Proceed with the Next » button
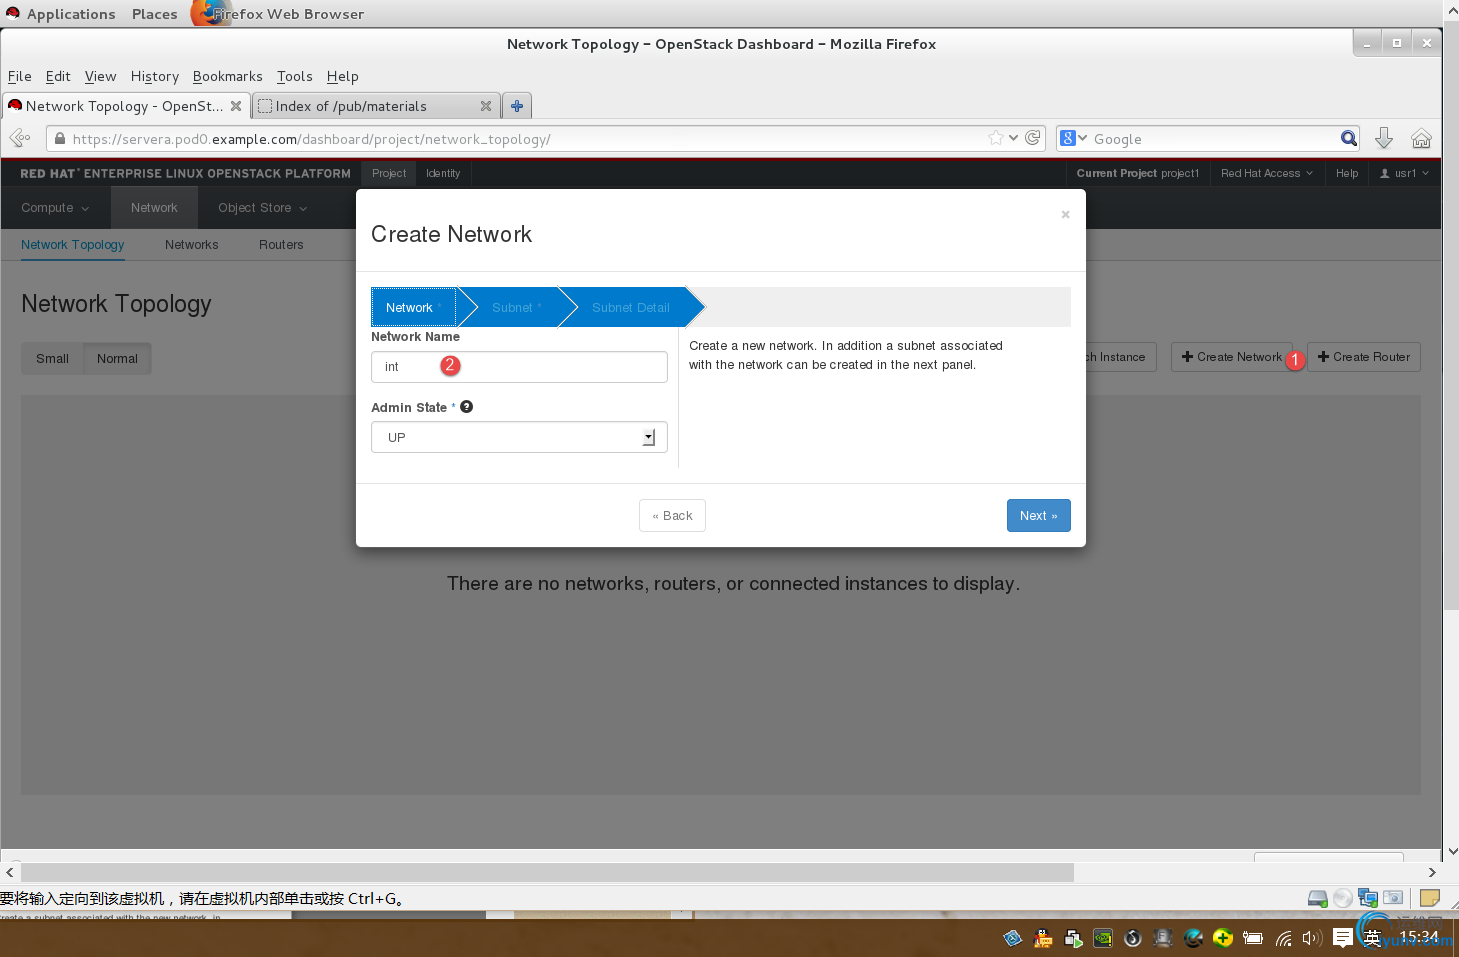 coord(1038,516)
